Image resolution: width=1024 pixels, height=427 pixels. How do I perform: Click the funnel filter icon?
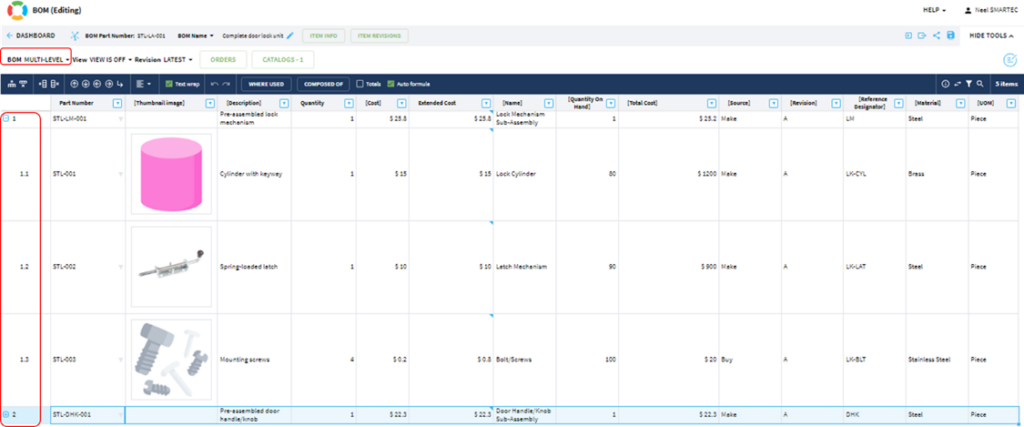(969, 84)
